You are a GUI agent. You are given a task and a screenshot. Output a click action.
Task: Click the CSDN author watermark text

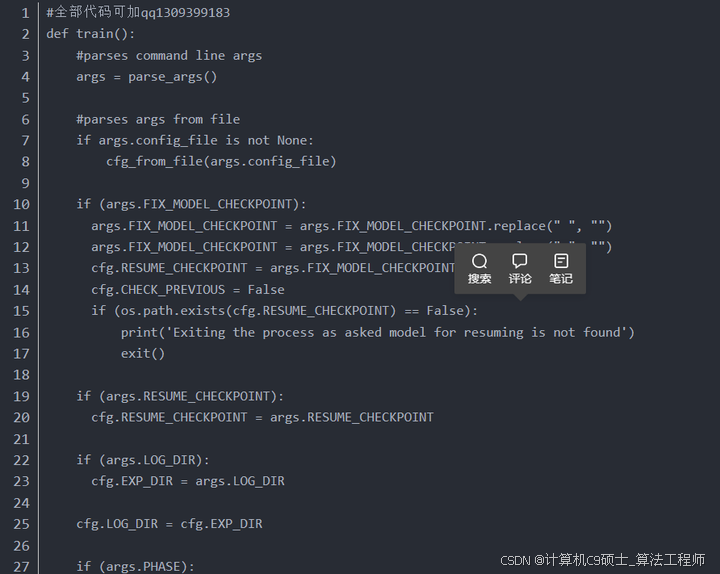point(603,560)
